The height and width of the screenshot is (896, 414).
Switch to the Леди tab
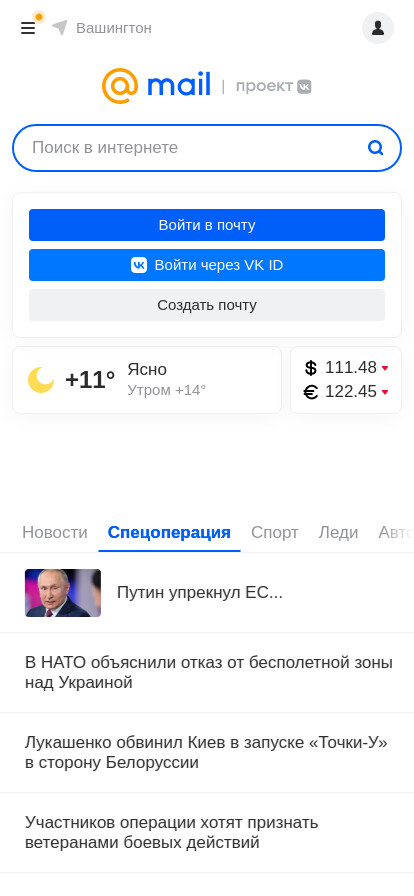(338, 533)
